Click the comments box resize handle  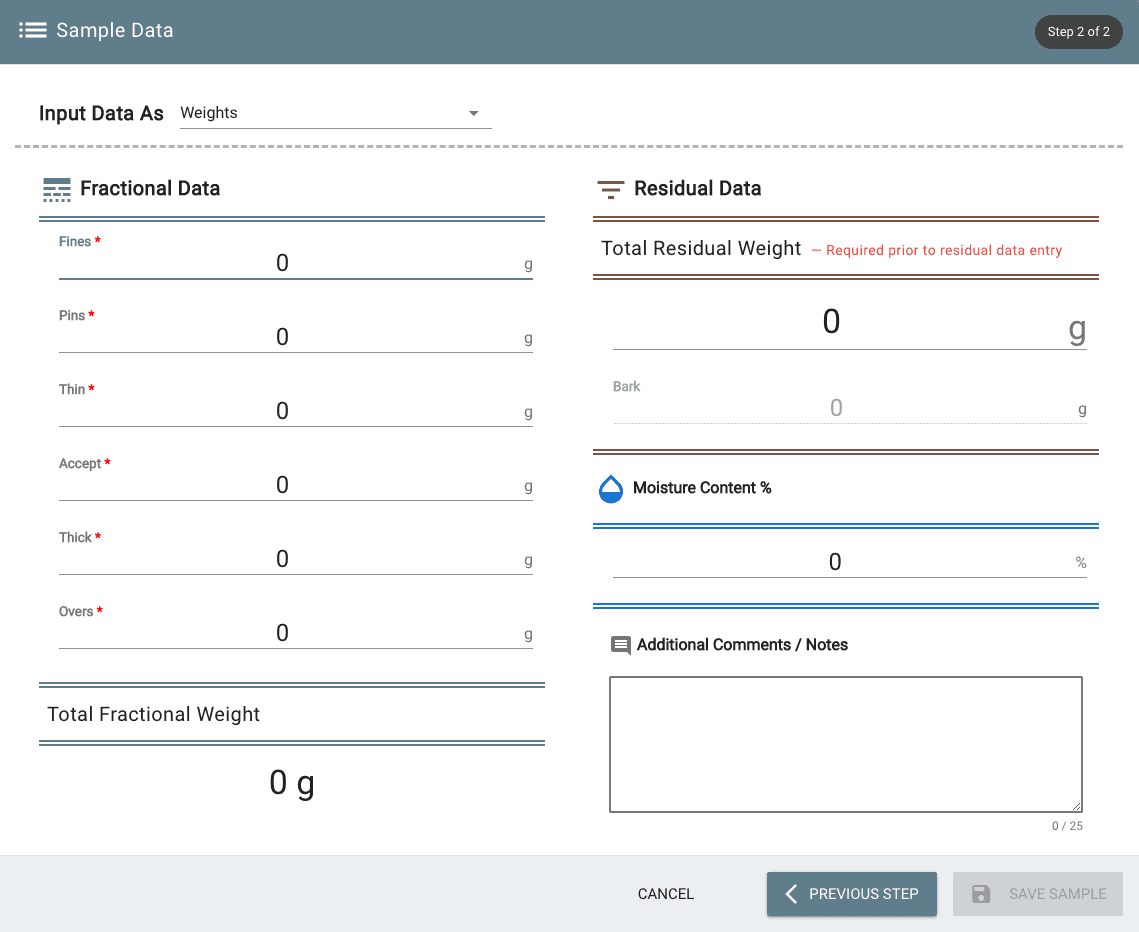1077,806
